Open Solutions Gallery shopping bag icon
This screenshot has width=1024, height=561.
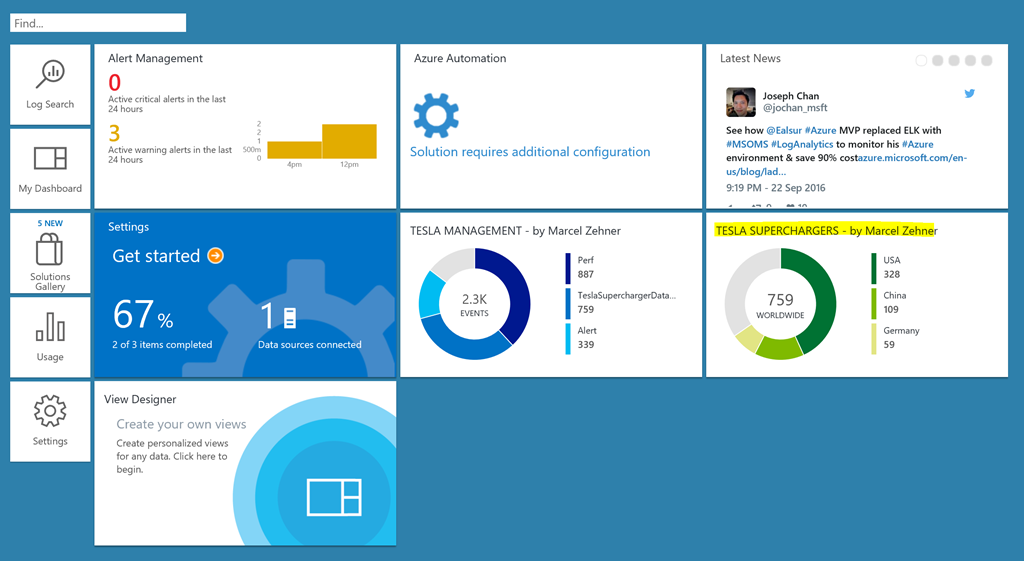(50, 250)
